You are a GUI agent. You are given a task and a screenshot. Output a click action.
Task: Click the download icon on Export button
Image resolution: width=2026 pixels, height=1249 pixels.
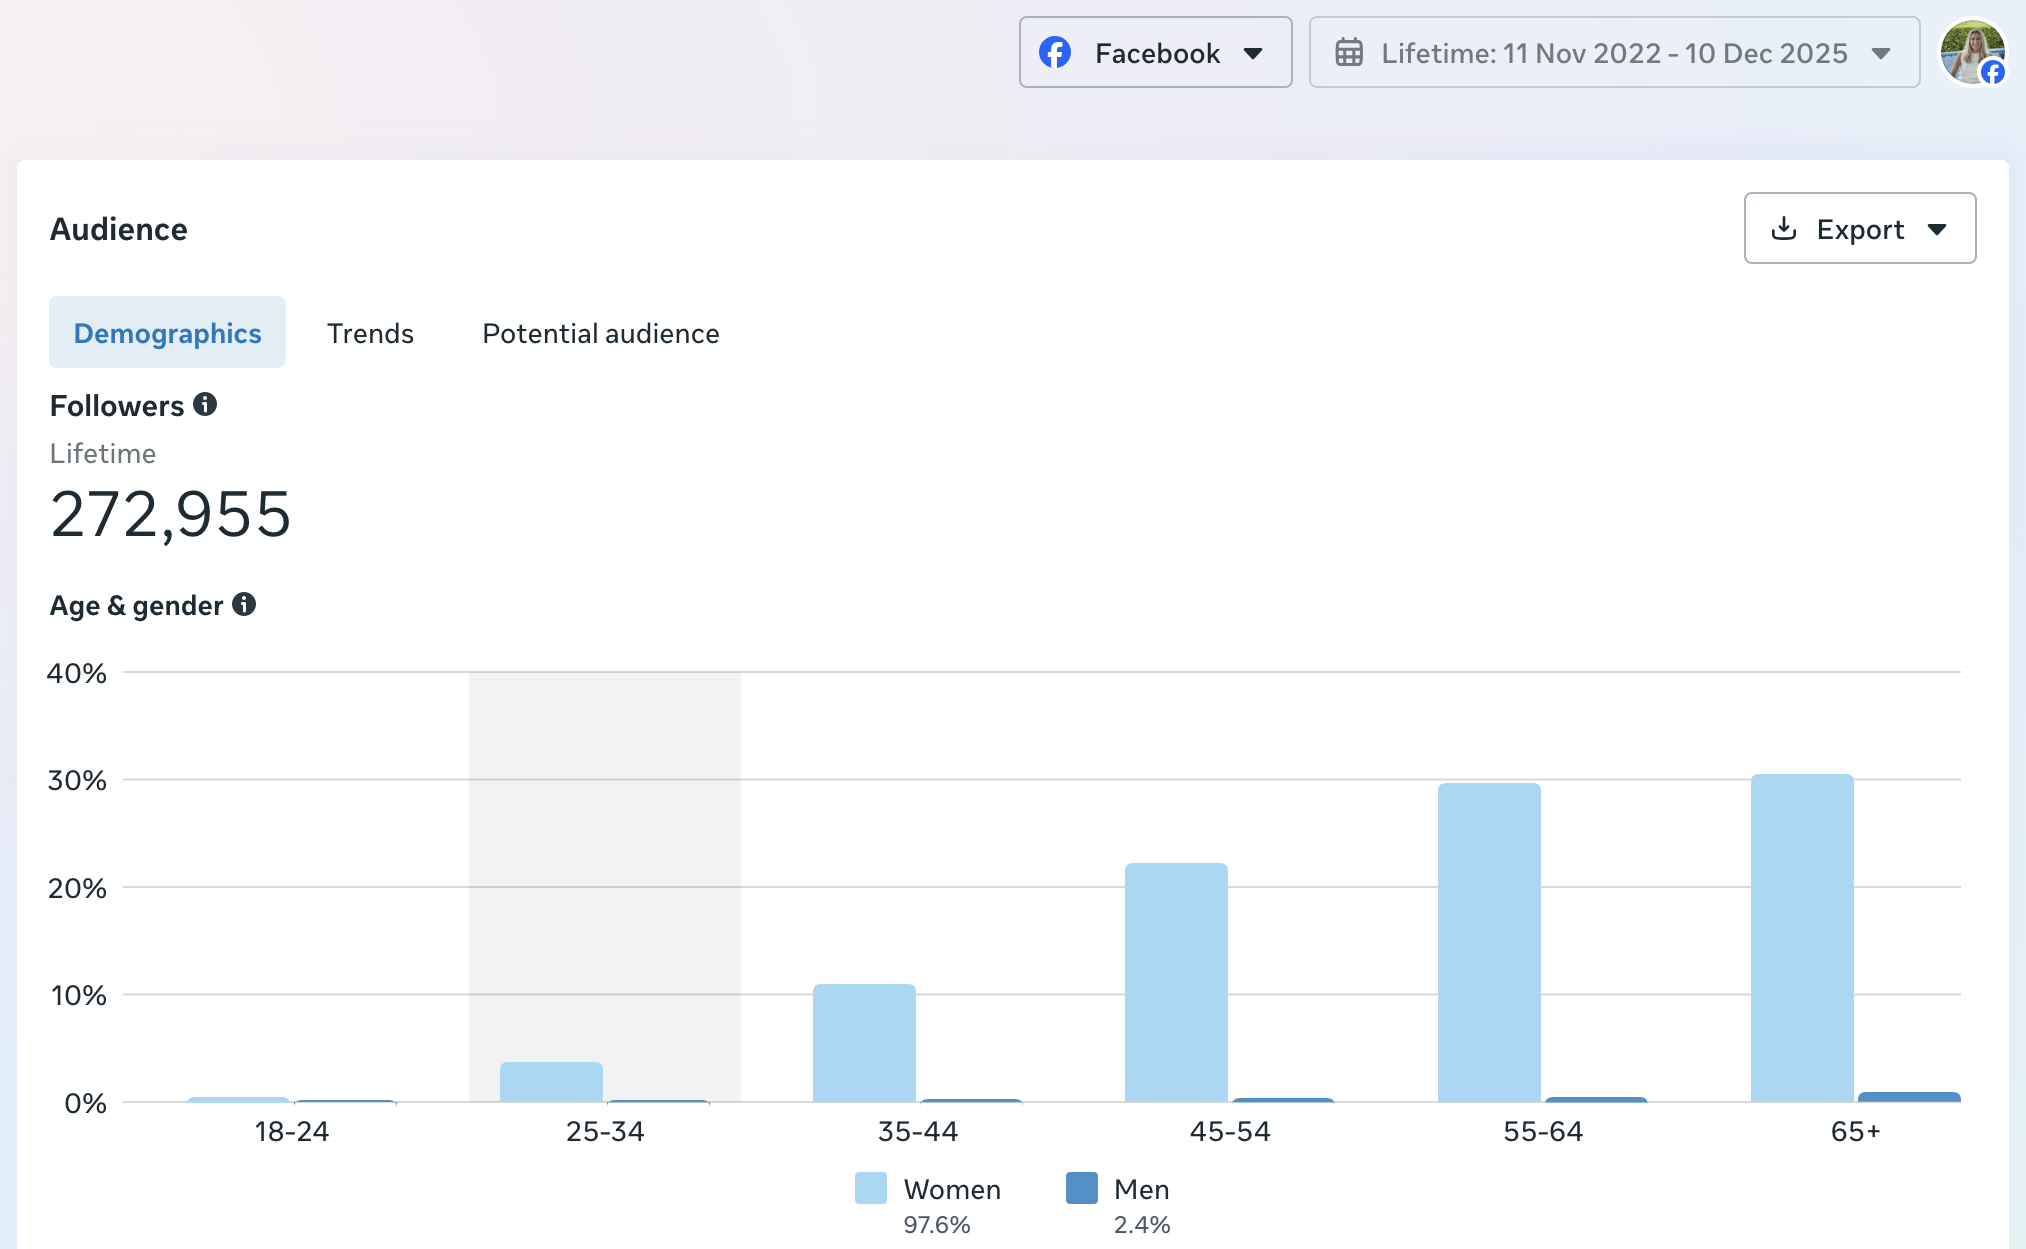click(x=1783, y=229)
